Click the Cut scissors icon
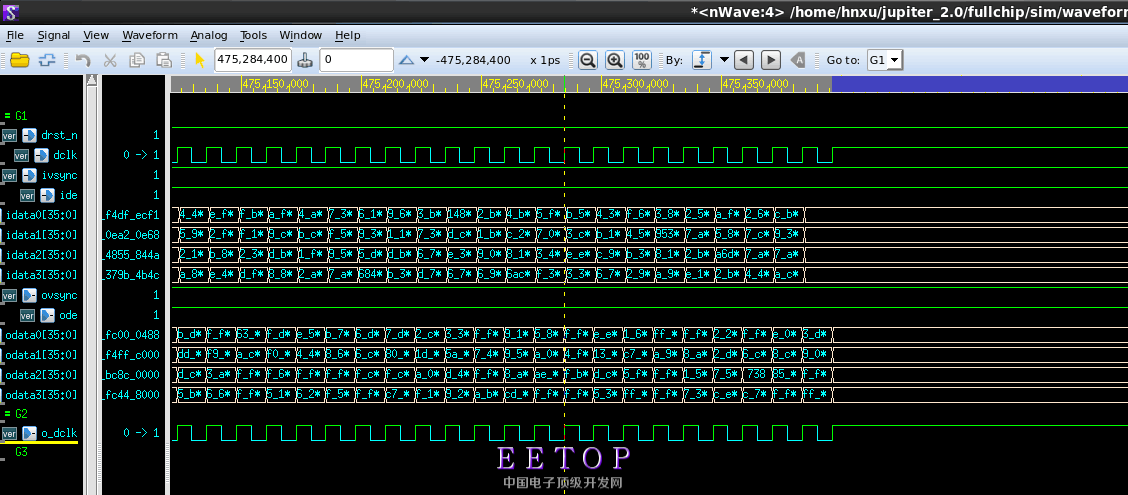The image size is (1128, 495). coord(110,60)
